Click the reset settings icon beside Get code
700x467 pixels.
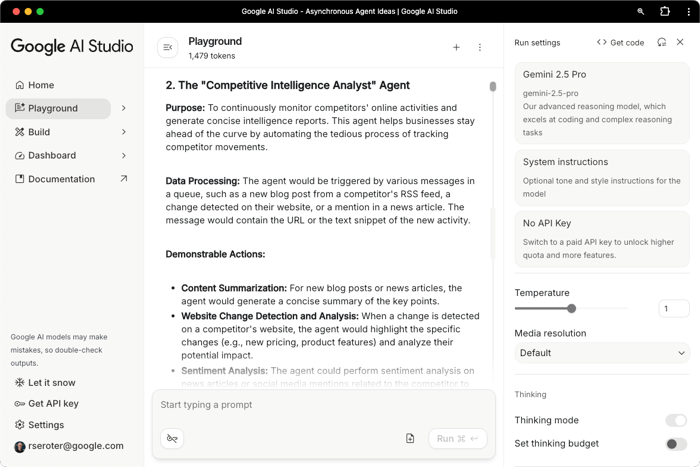[661, 43]
